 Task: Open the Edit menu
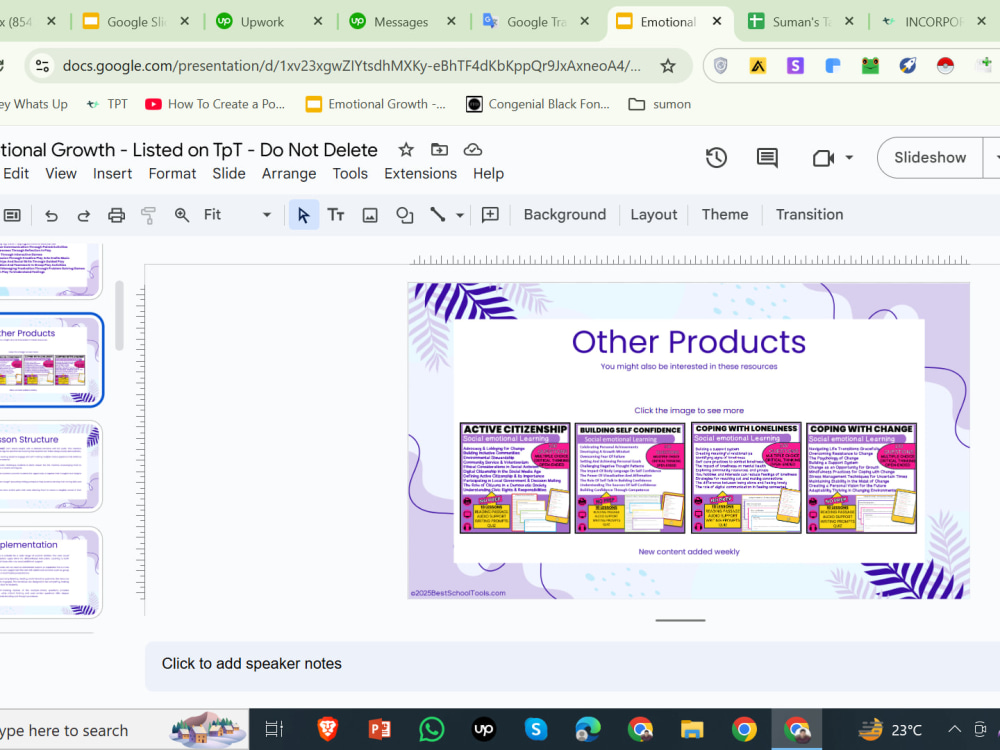16,173
